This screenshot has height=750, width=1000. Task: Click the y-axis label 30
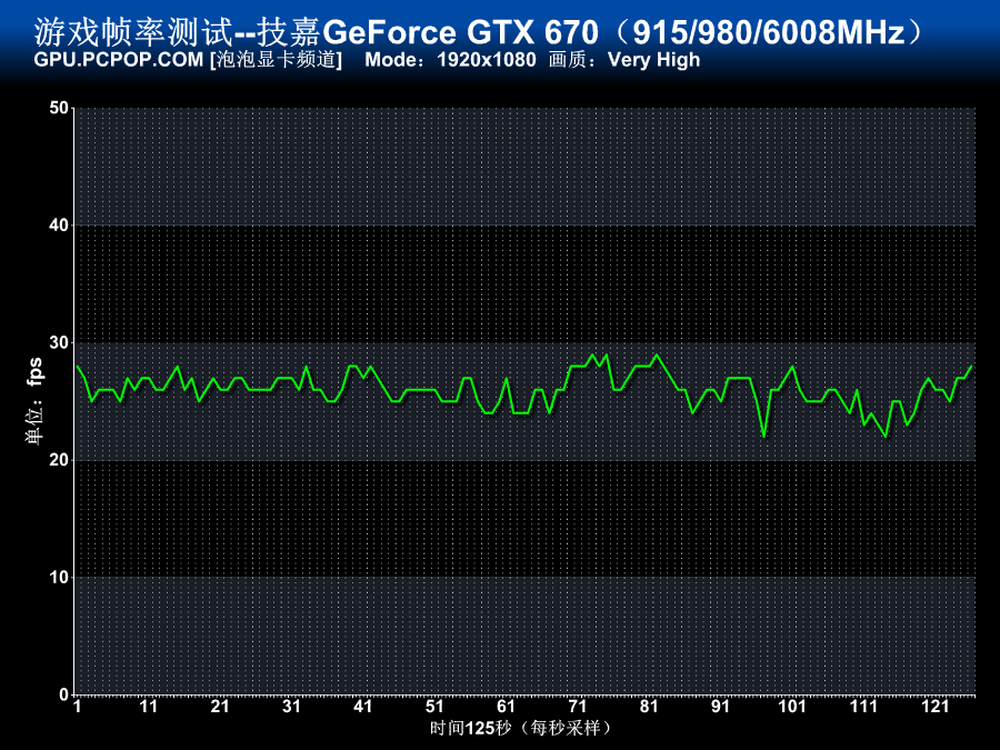click(59, 342)
